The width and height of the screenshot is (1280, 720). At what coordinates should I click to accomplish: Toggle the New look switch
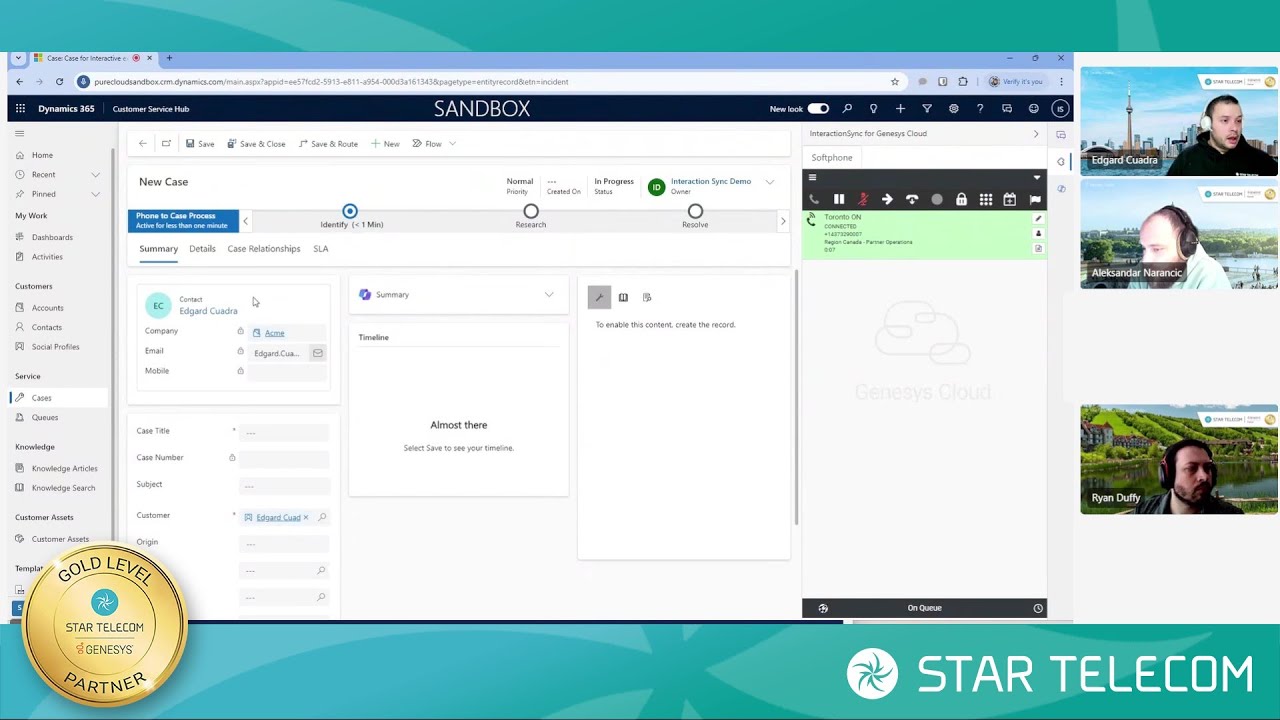pyautogui.click(x=818, y=108)
